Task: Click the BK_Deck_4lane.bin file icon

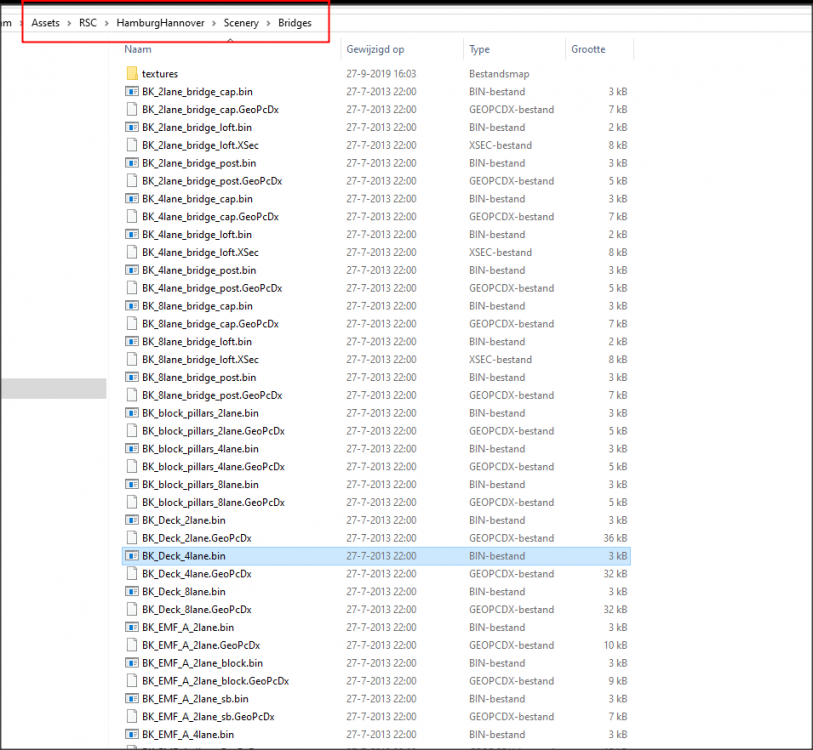Action: click(x=132, y=557)
